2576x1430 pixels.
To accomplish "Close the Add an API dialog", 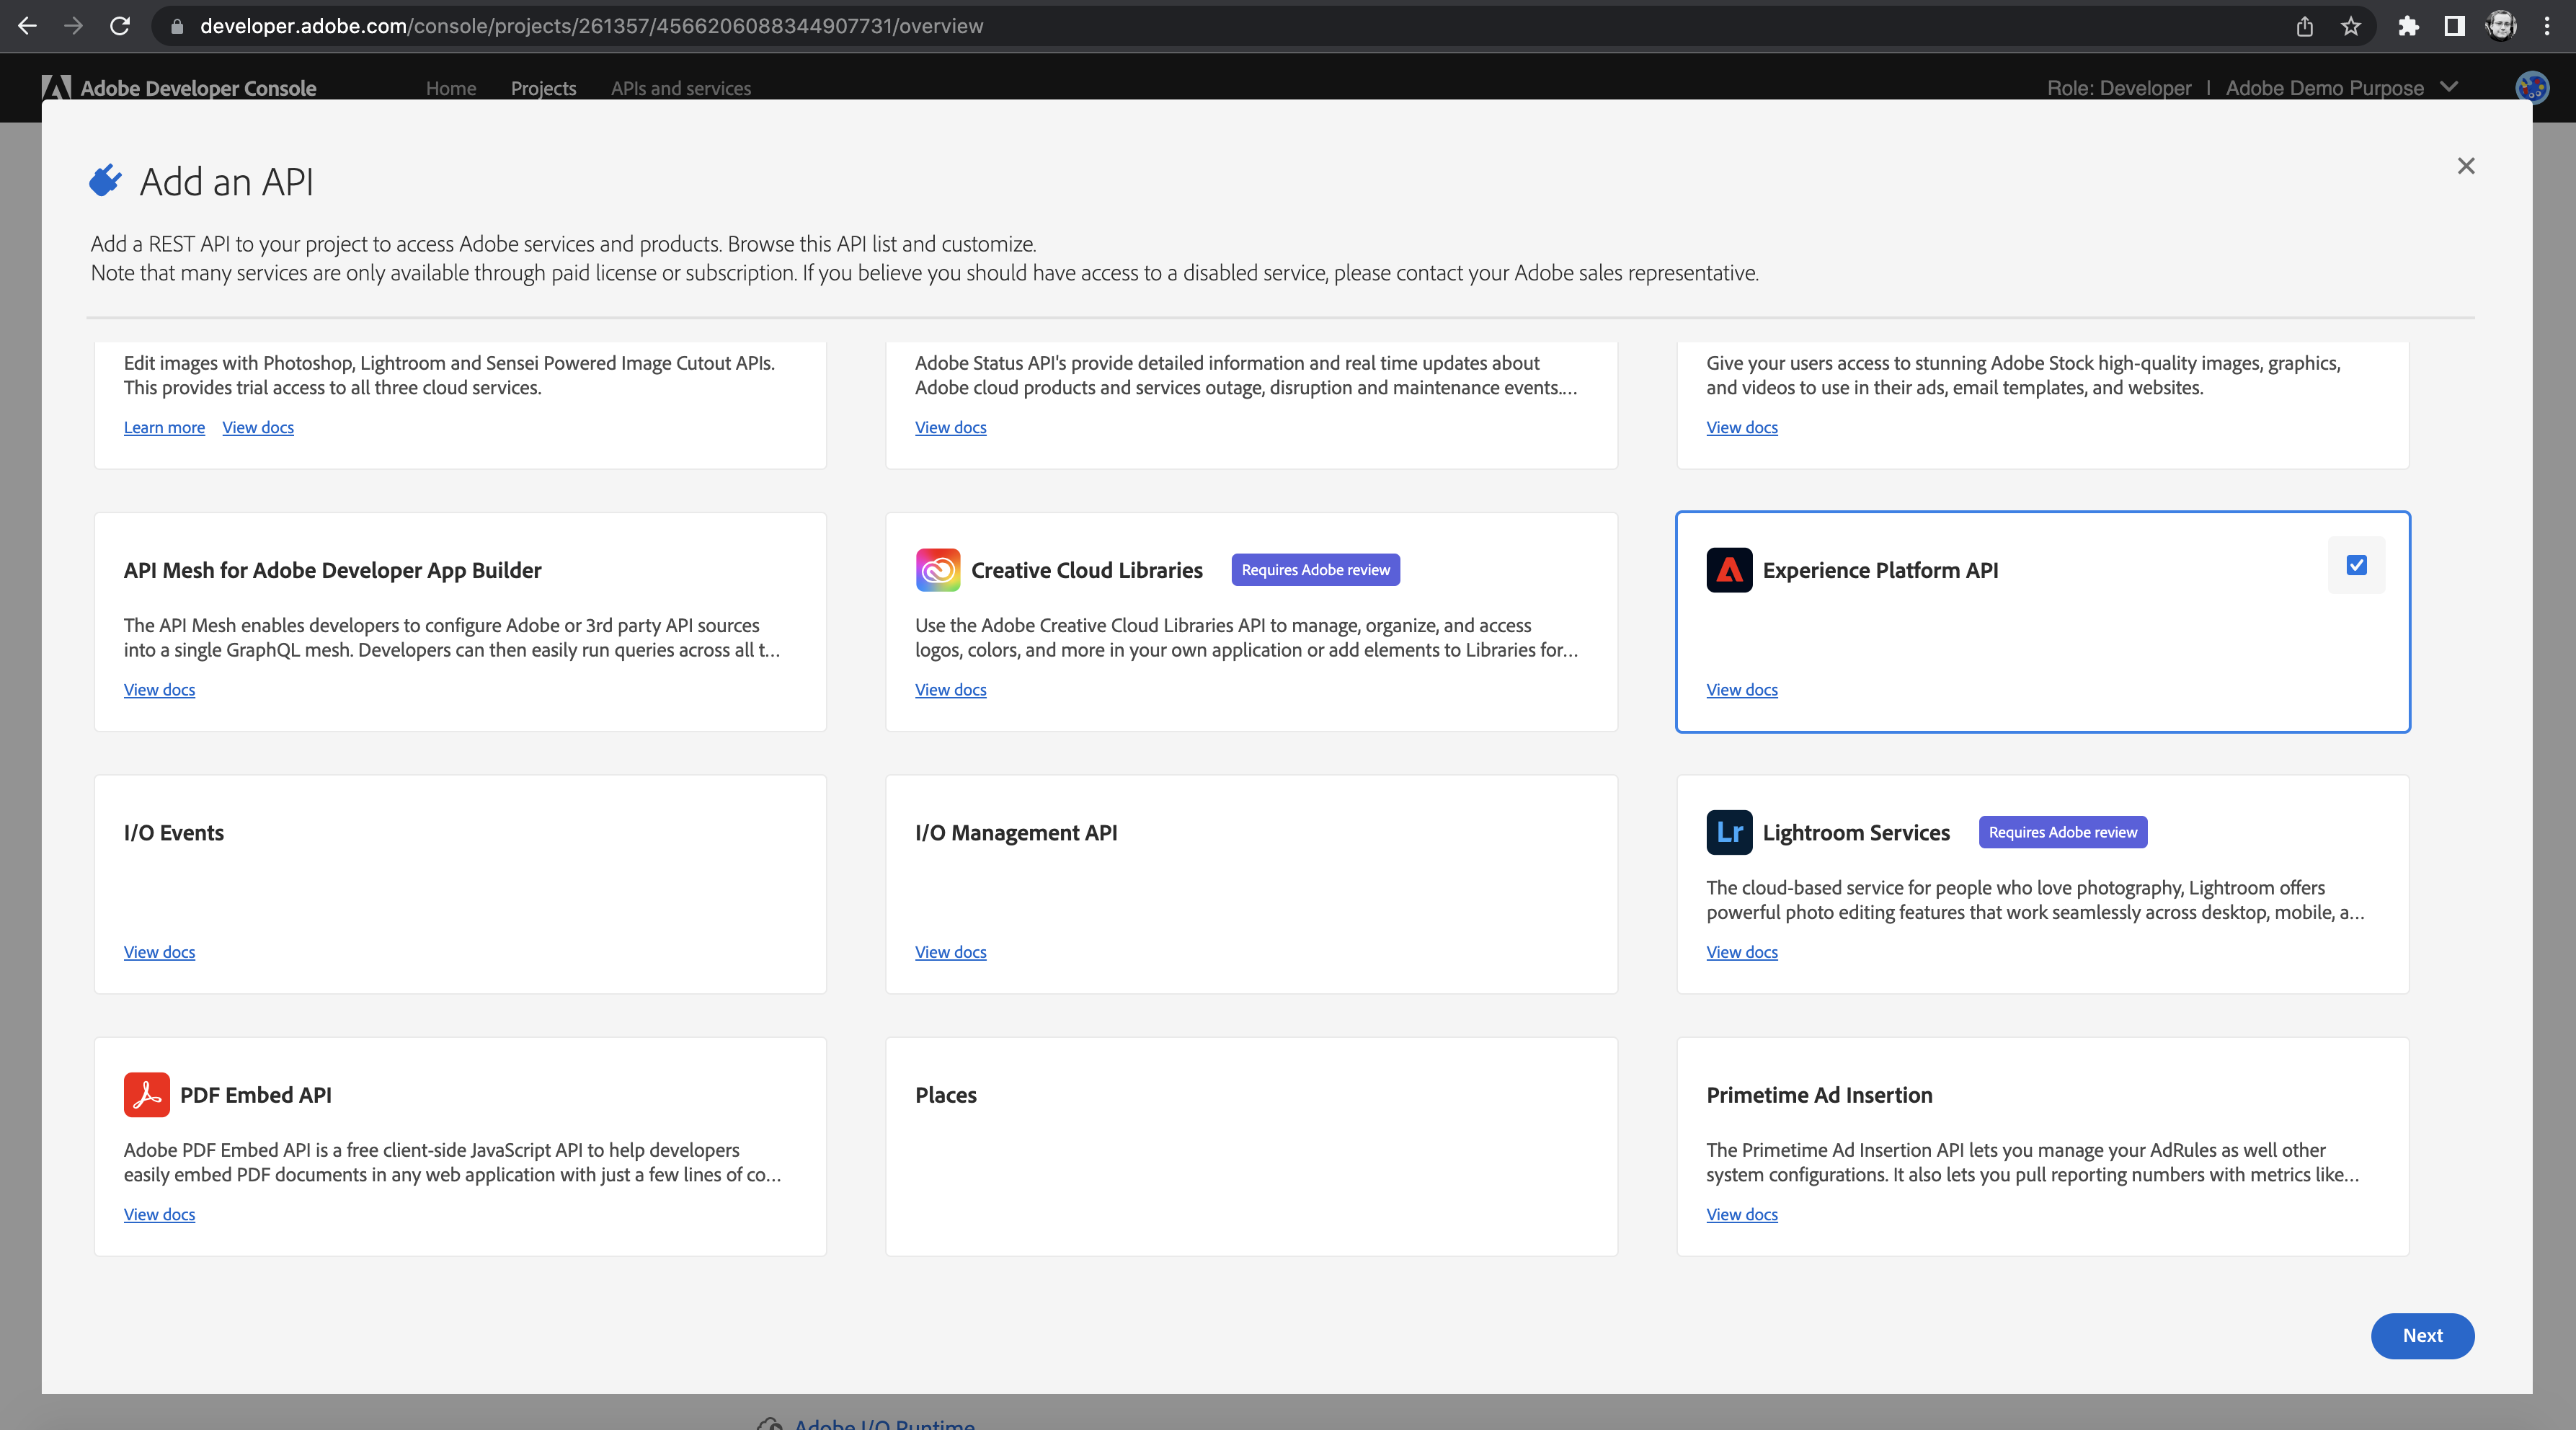I will pos(2465,166).
